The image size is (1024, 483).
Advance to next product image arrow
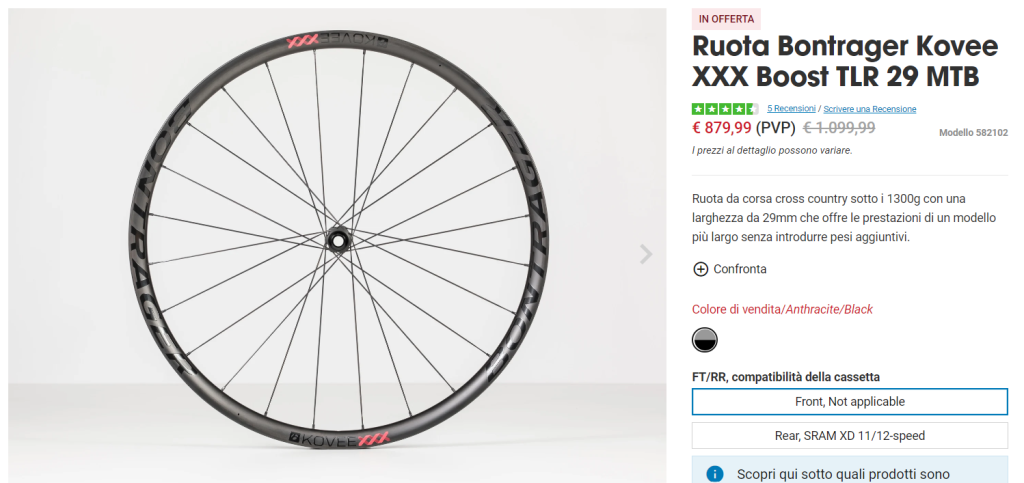pyautogui.click(x=645, y=254)
